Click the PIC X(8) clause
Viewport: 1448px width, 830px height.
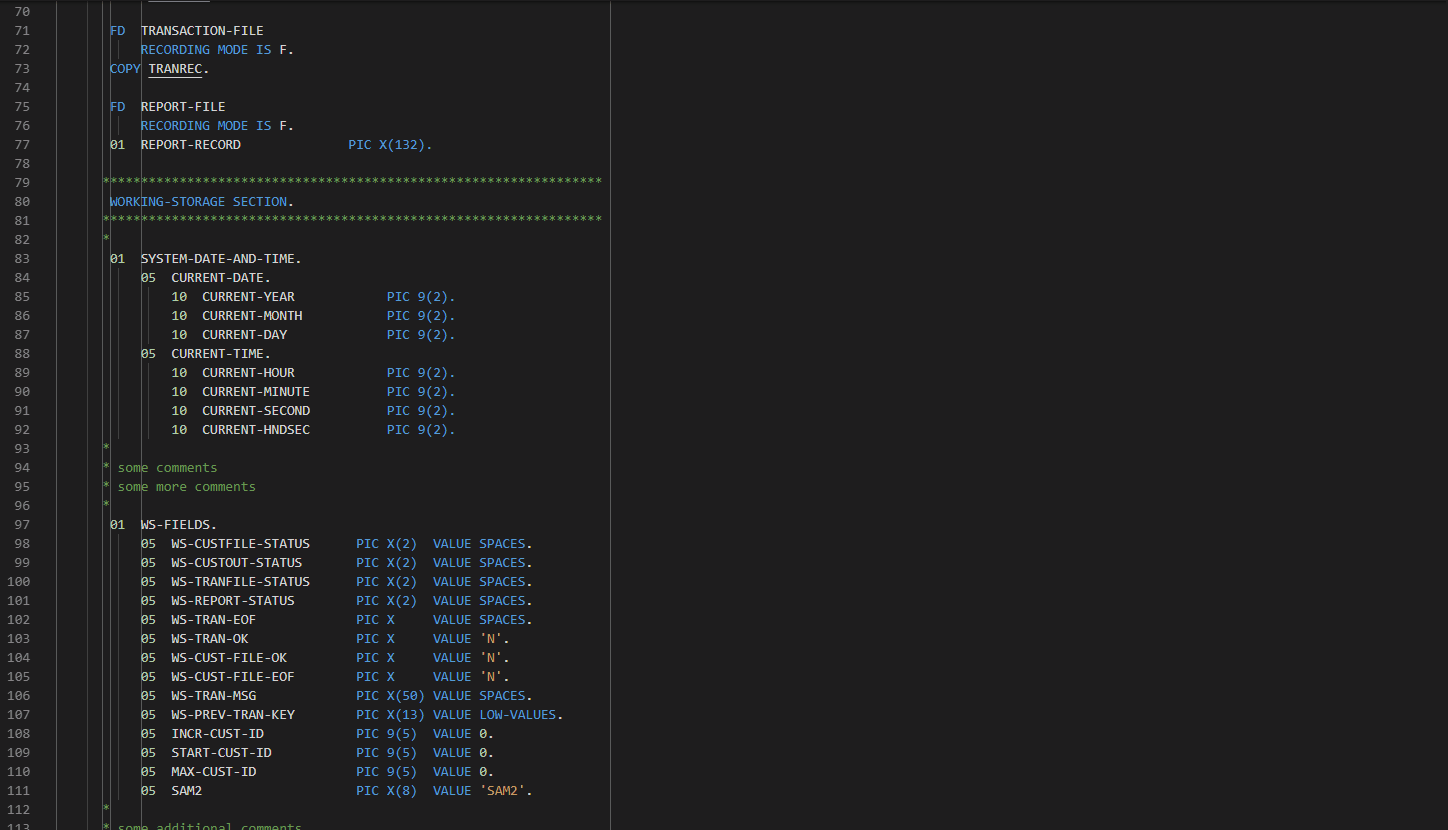[x=386, y=791]
